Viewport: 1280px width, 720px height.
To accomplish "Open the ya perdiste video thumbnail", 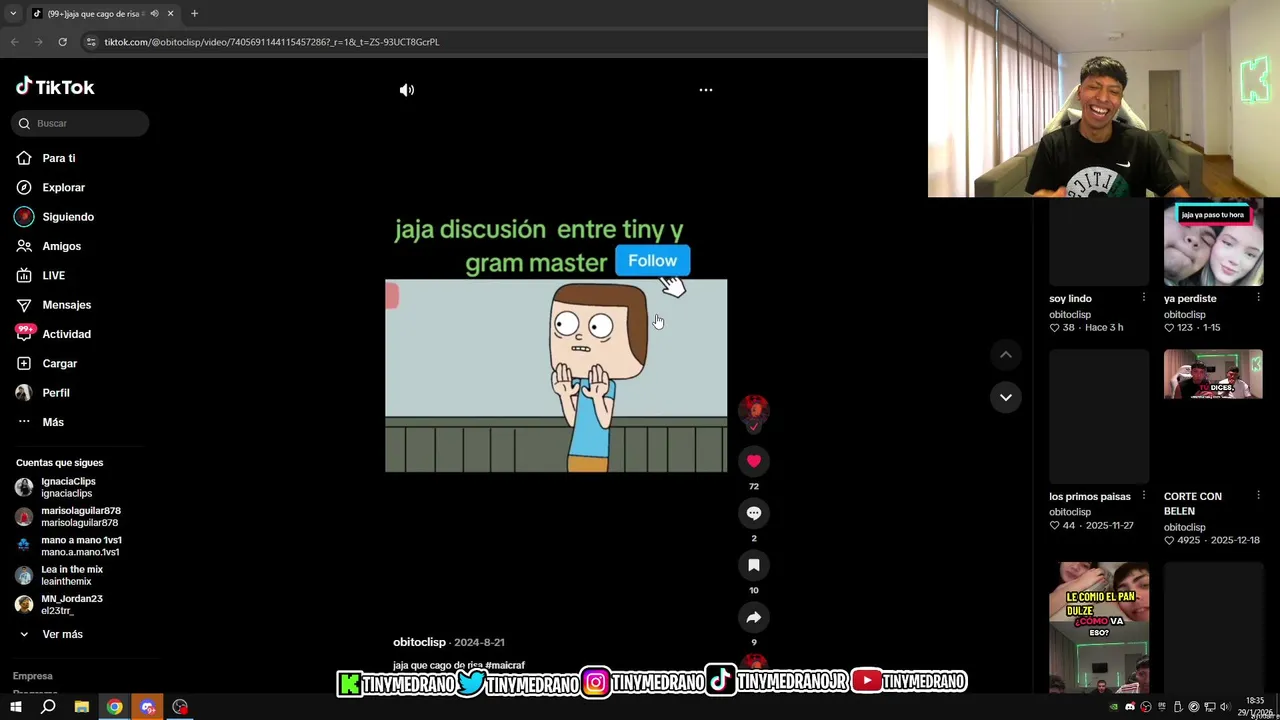I will [1213, 244].
